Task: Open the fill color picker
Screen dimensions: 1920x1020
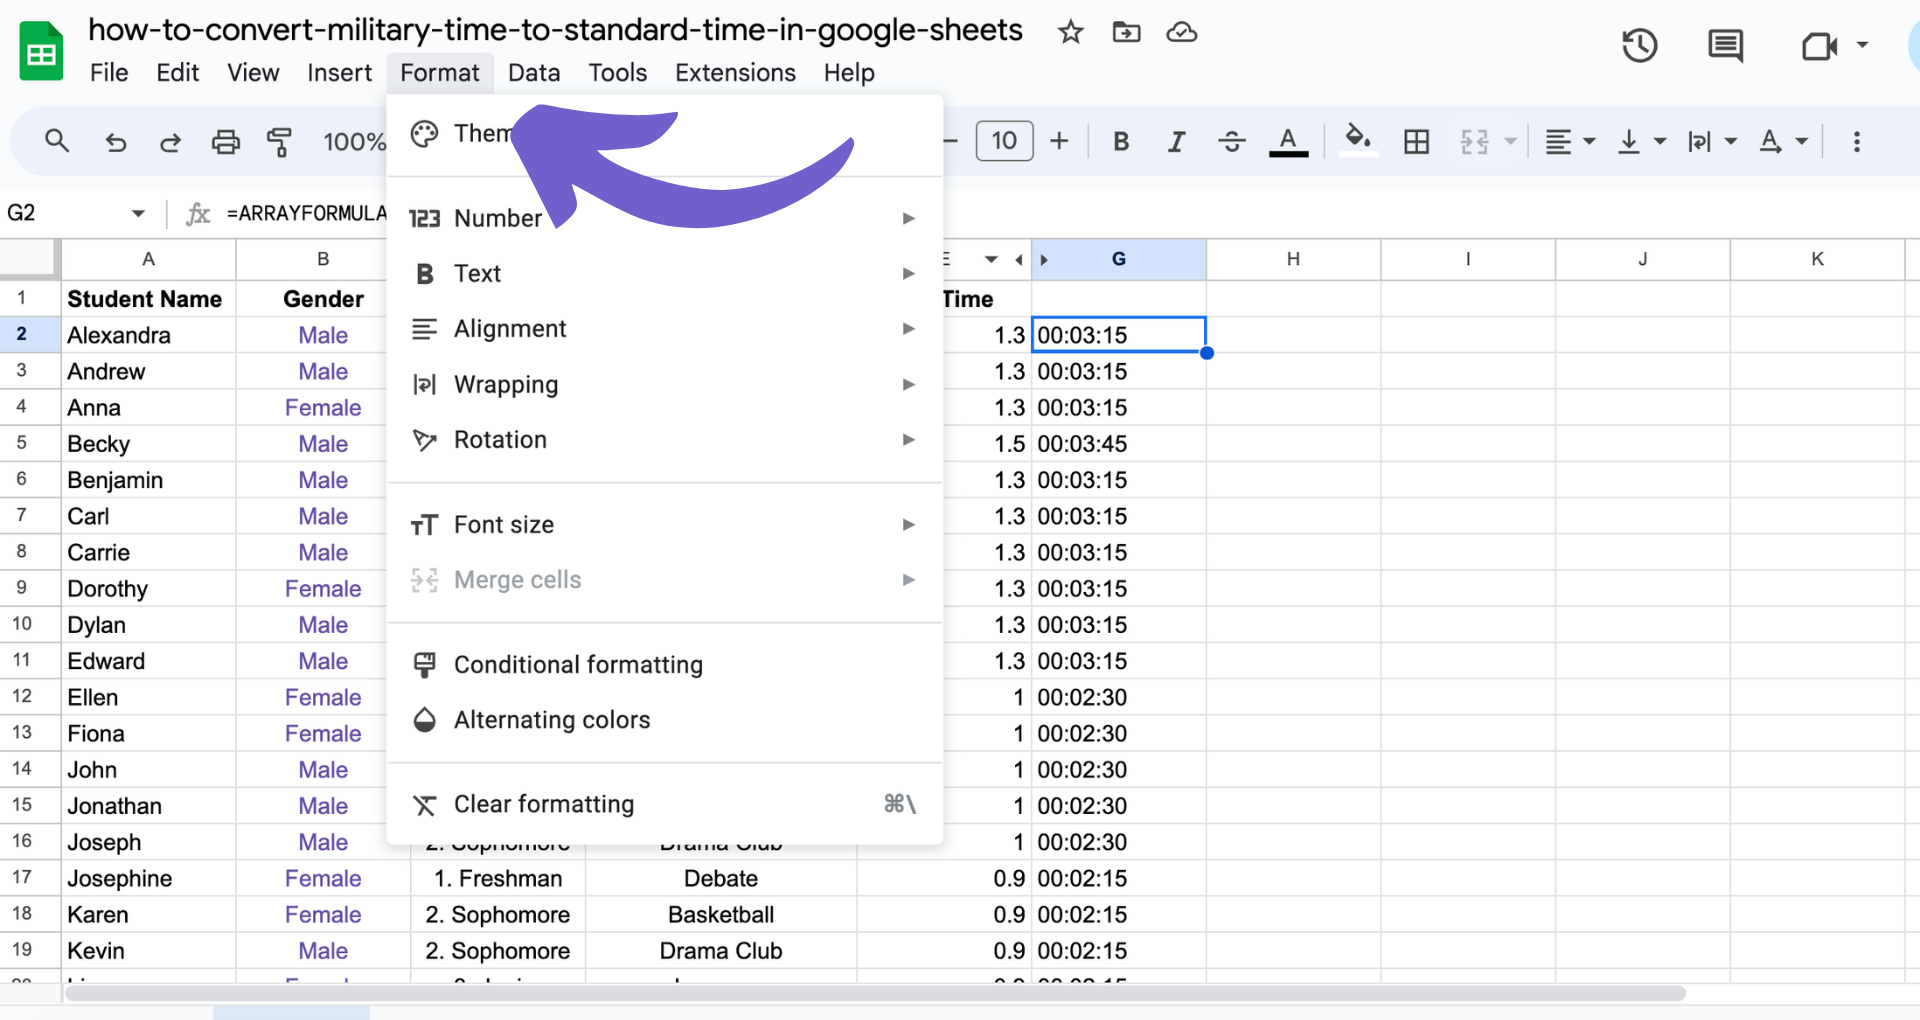Action: coord(1357,141)
